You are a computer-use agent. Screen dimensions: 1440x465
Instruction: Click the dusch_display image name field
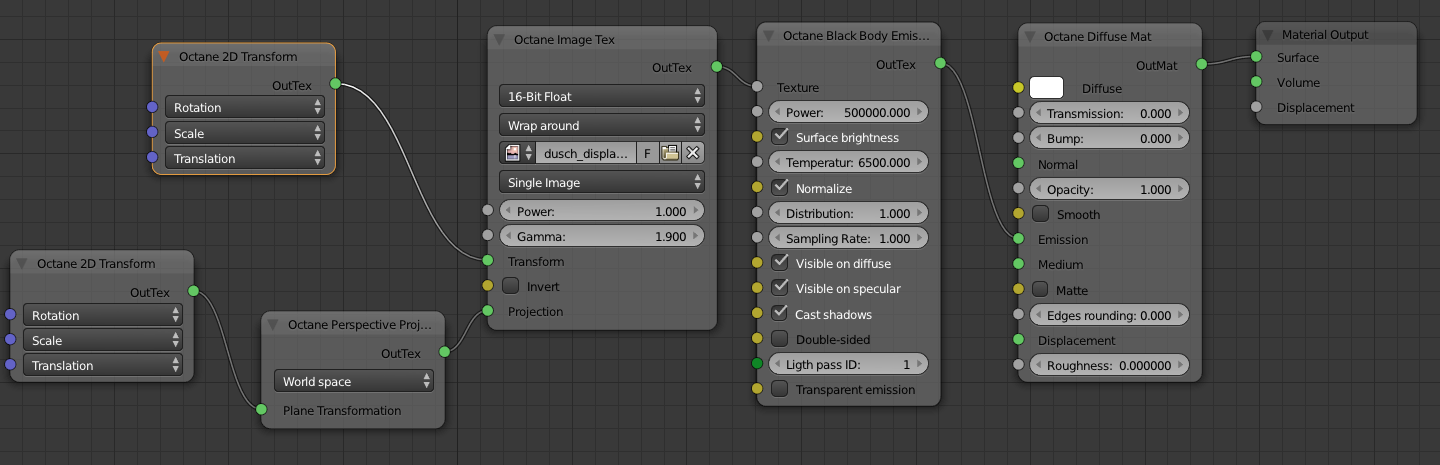tap(586, 153)
